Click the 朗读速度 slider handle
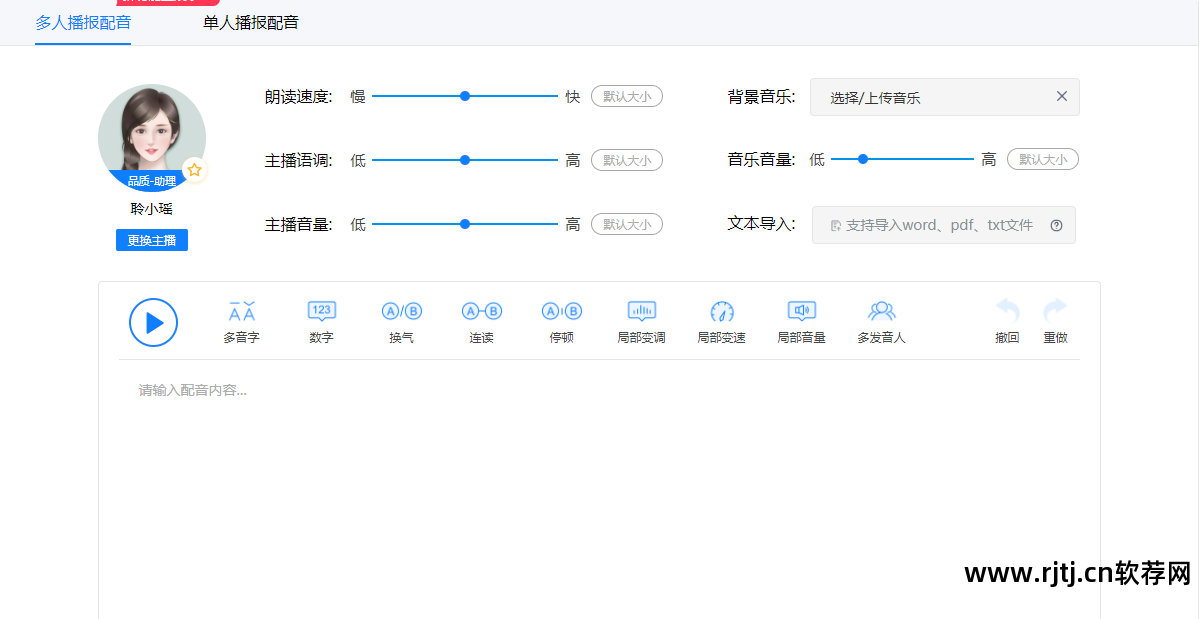Screen dimensions: 1200x619 click(x=465, y=96)
